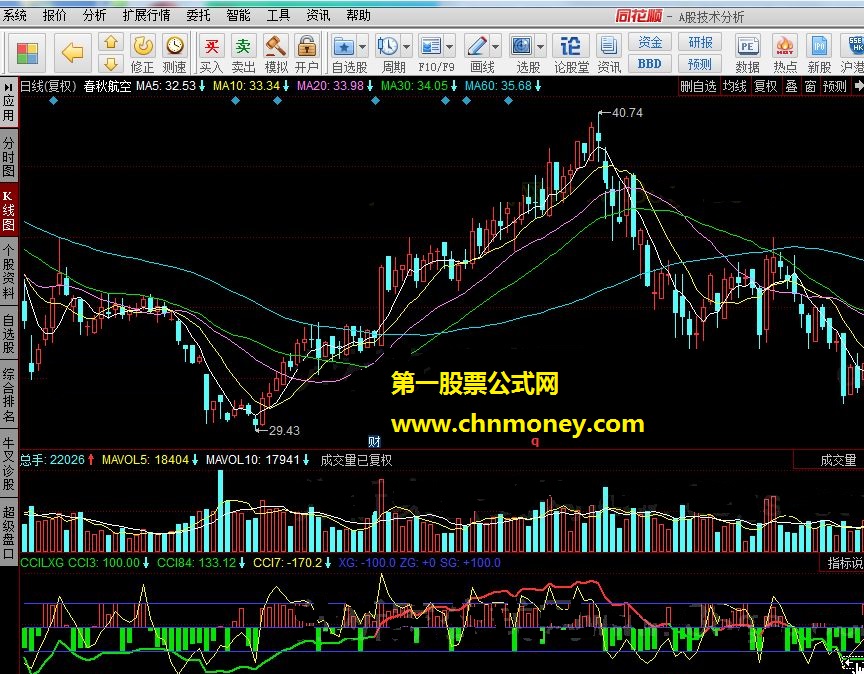The image size is (864, 674).
Task: Click the arrow icon right of 预测
Action: tap(858, 86)
